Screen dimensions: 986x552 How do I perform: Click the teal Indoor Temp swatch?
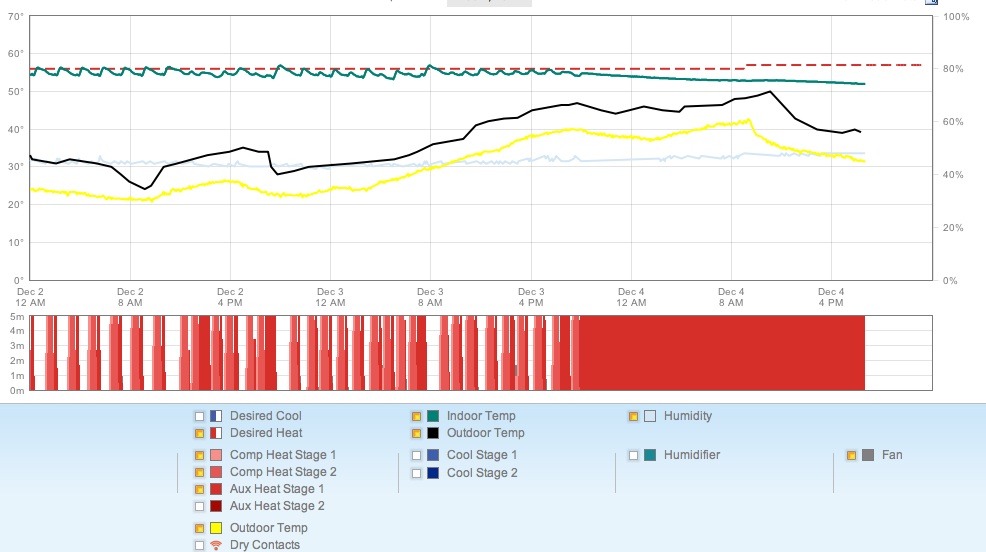(433, 416)
